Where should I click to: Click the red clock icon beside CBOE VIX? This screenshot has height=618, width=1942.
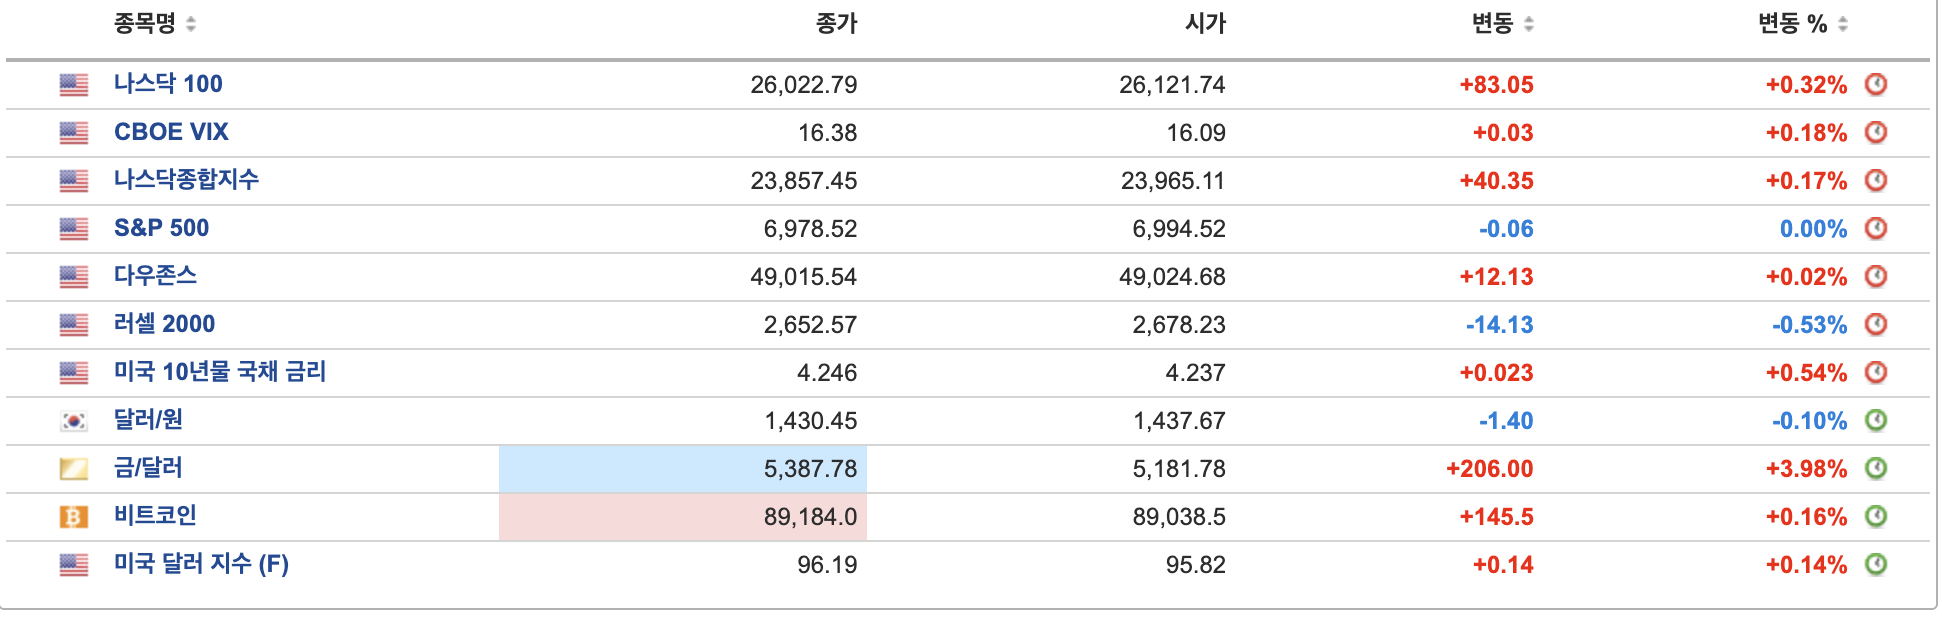click(1876, 132)
